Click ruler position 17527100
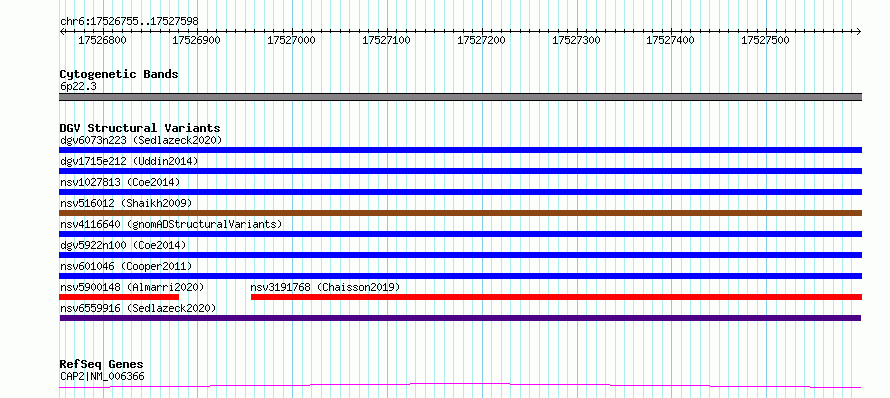890x398 pixels. pos(387,40)
